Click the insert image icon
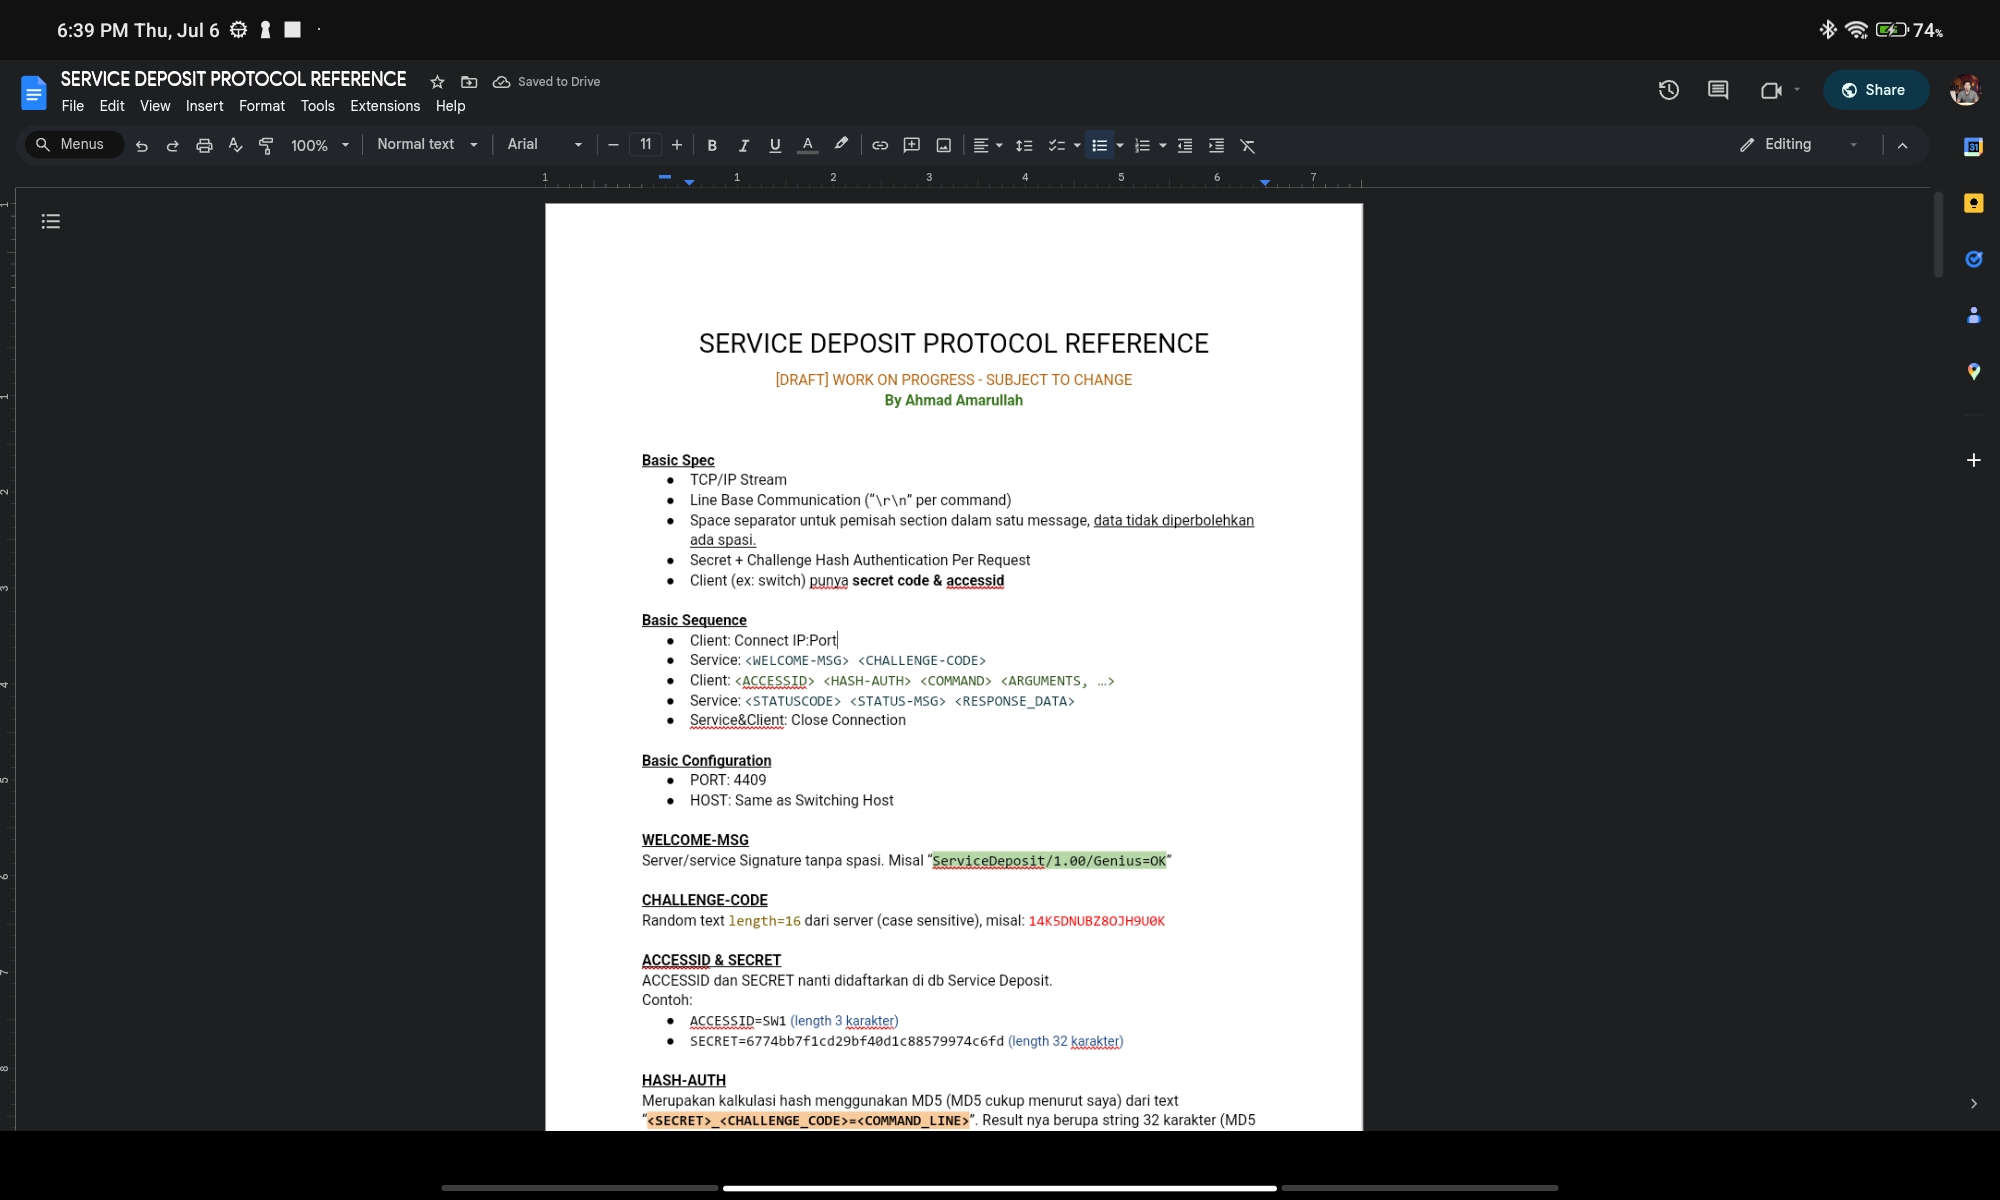This screenshot has height=1200, width=2000. 943,145
